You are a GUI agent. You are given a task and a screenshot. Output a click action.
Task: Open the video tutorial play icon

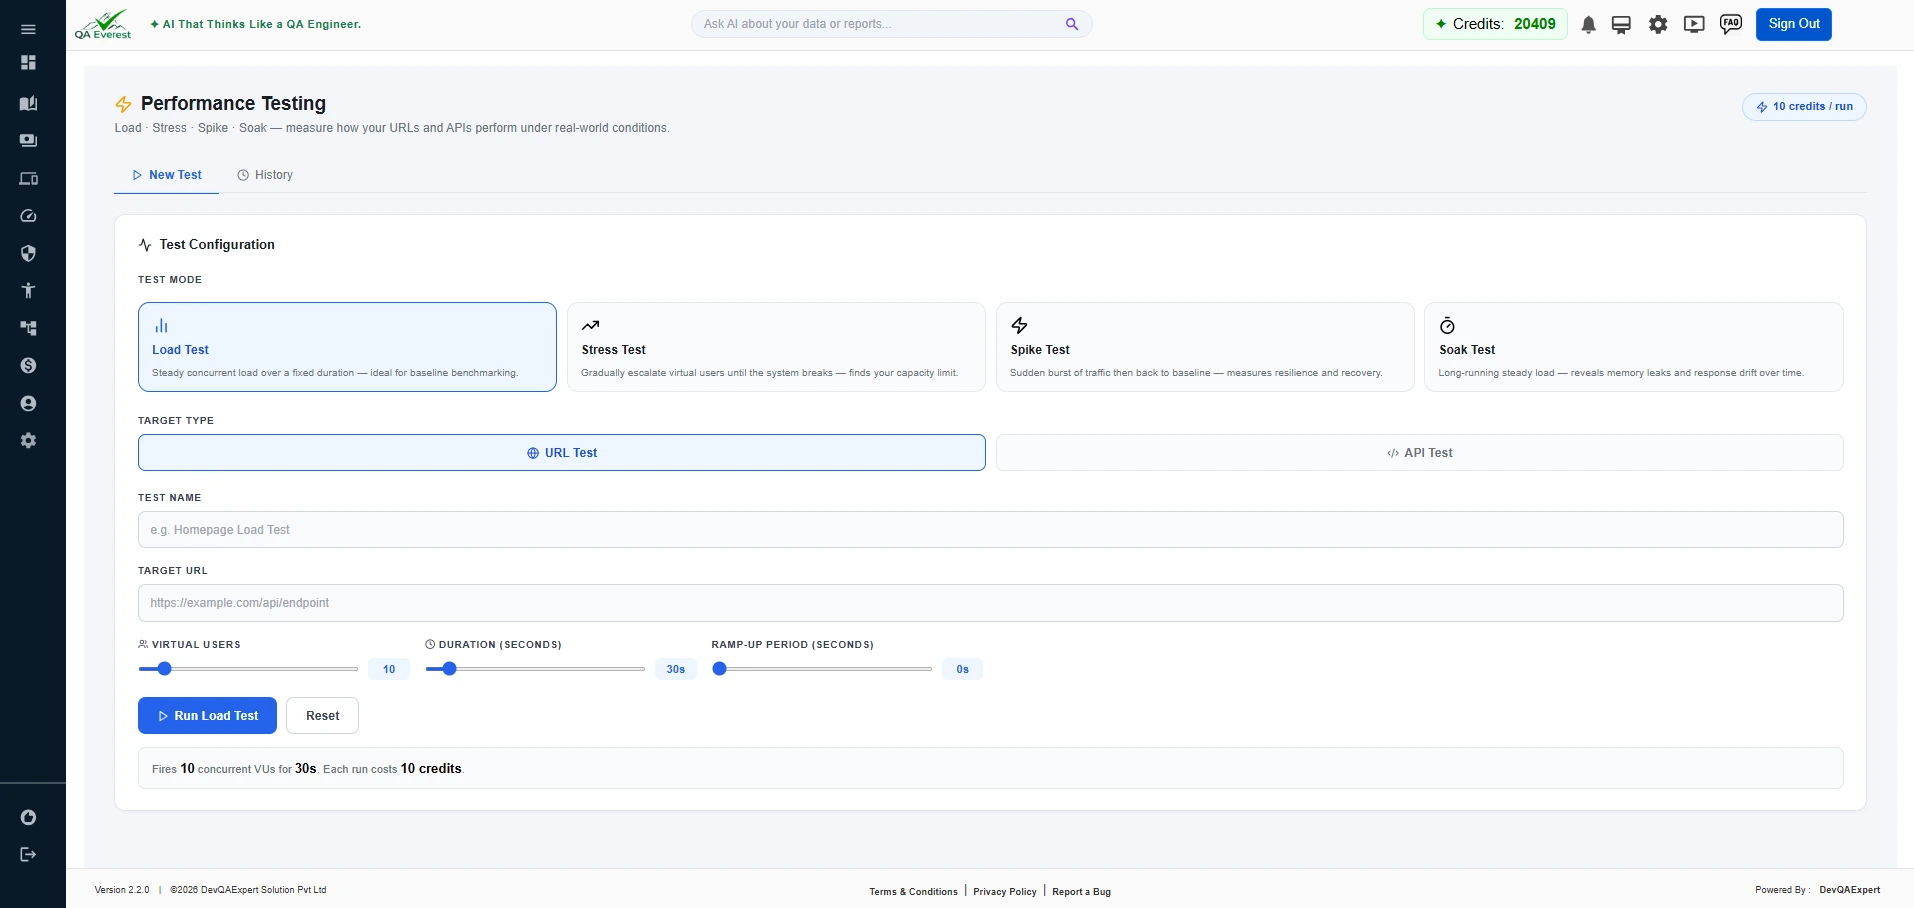1694,25
